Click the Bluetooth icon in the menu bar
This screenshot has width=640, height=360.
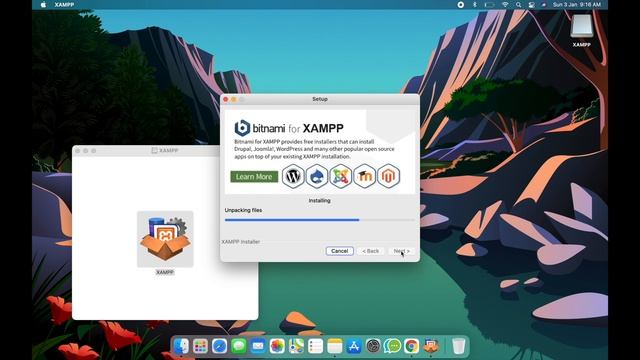(475, 4)
